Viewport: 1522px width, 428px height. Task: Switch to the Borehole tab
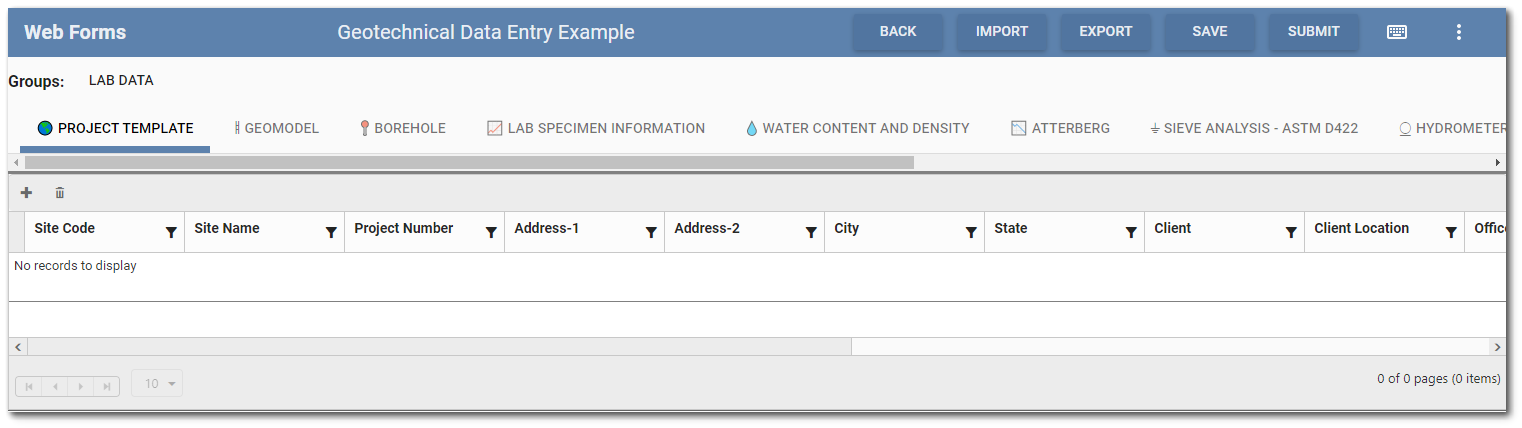click(403, 128)
